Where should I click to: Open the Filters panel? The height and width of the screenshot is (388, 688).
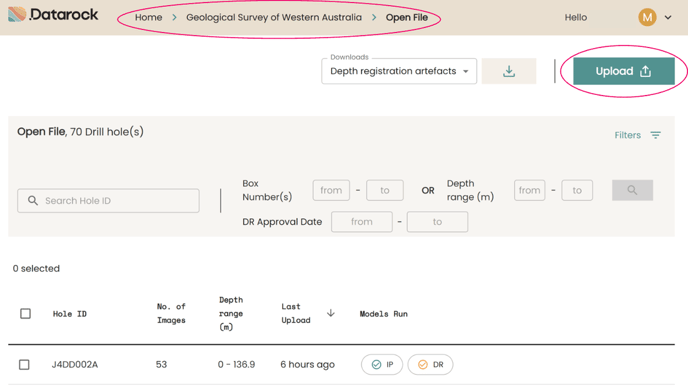tap(637, 135)
